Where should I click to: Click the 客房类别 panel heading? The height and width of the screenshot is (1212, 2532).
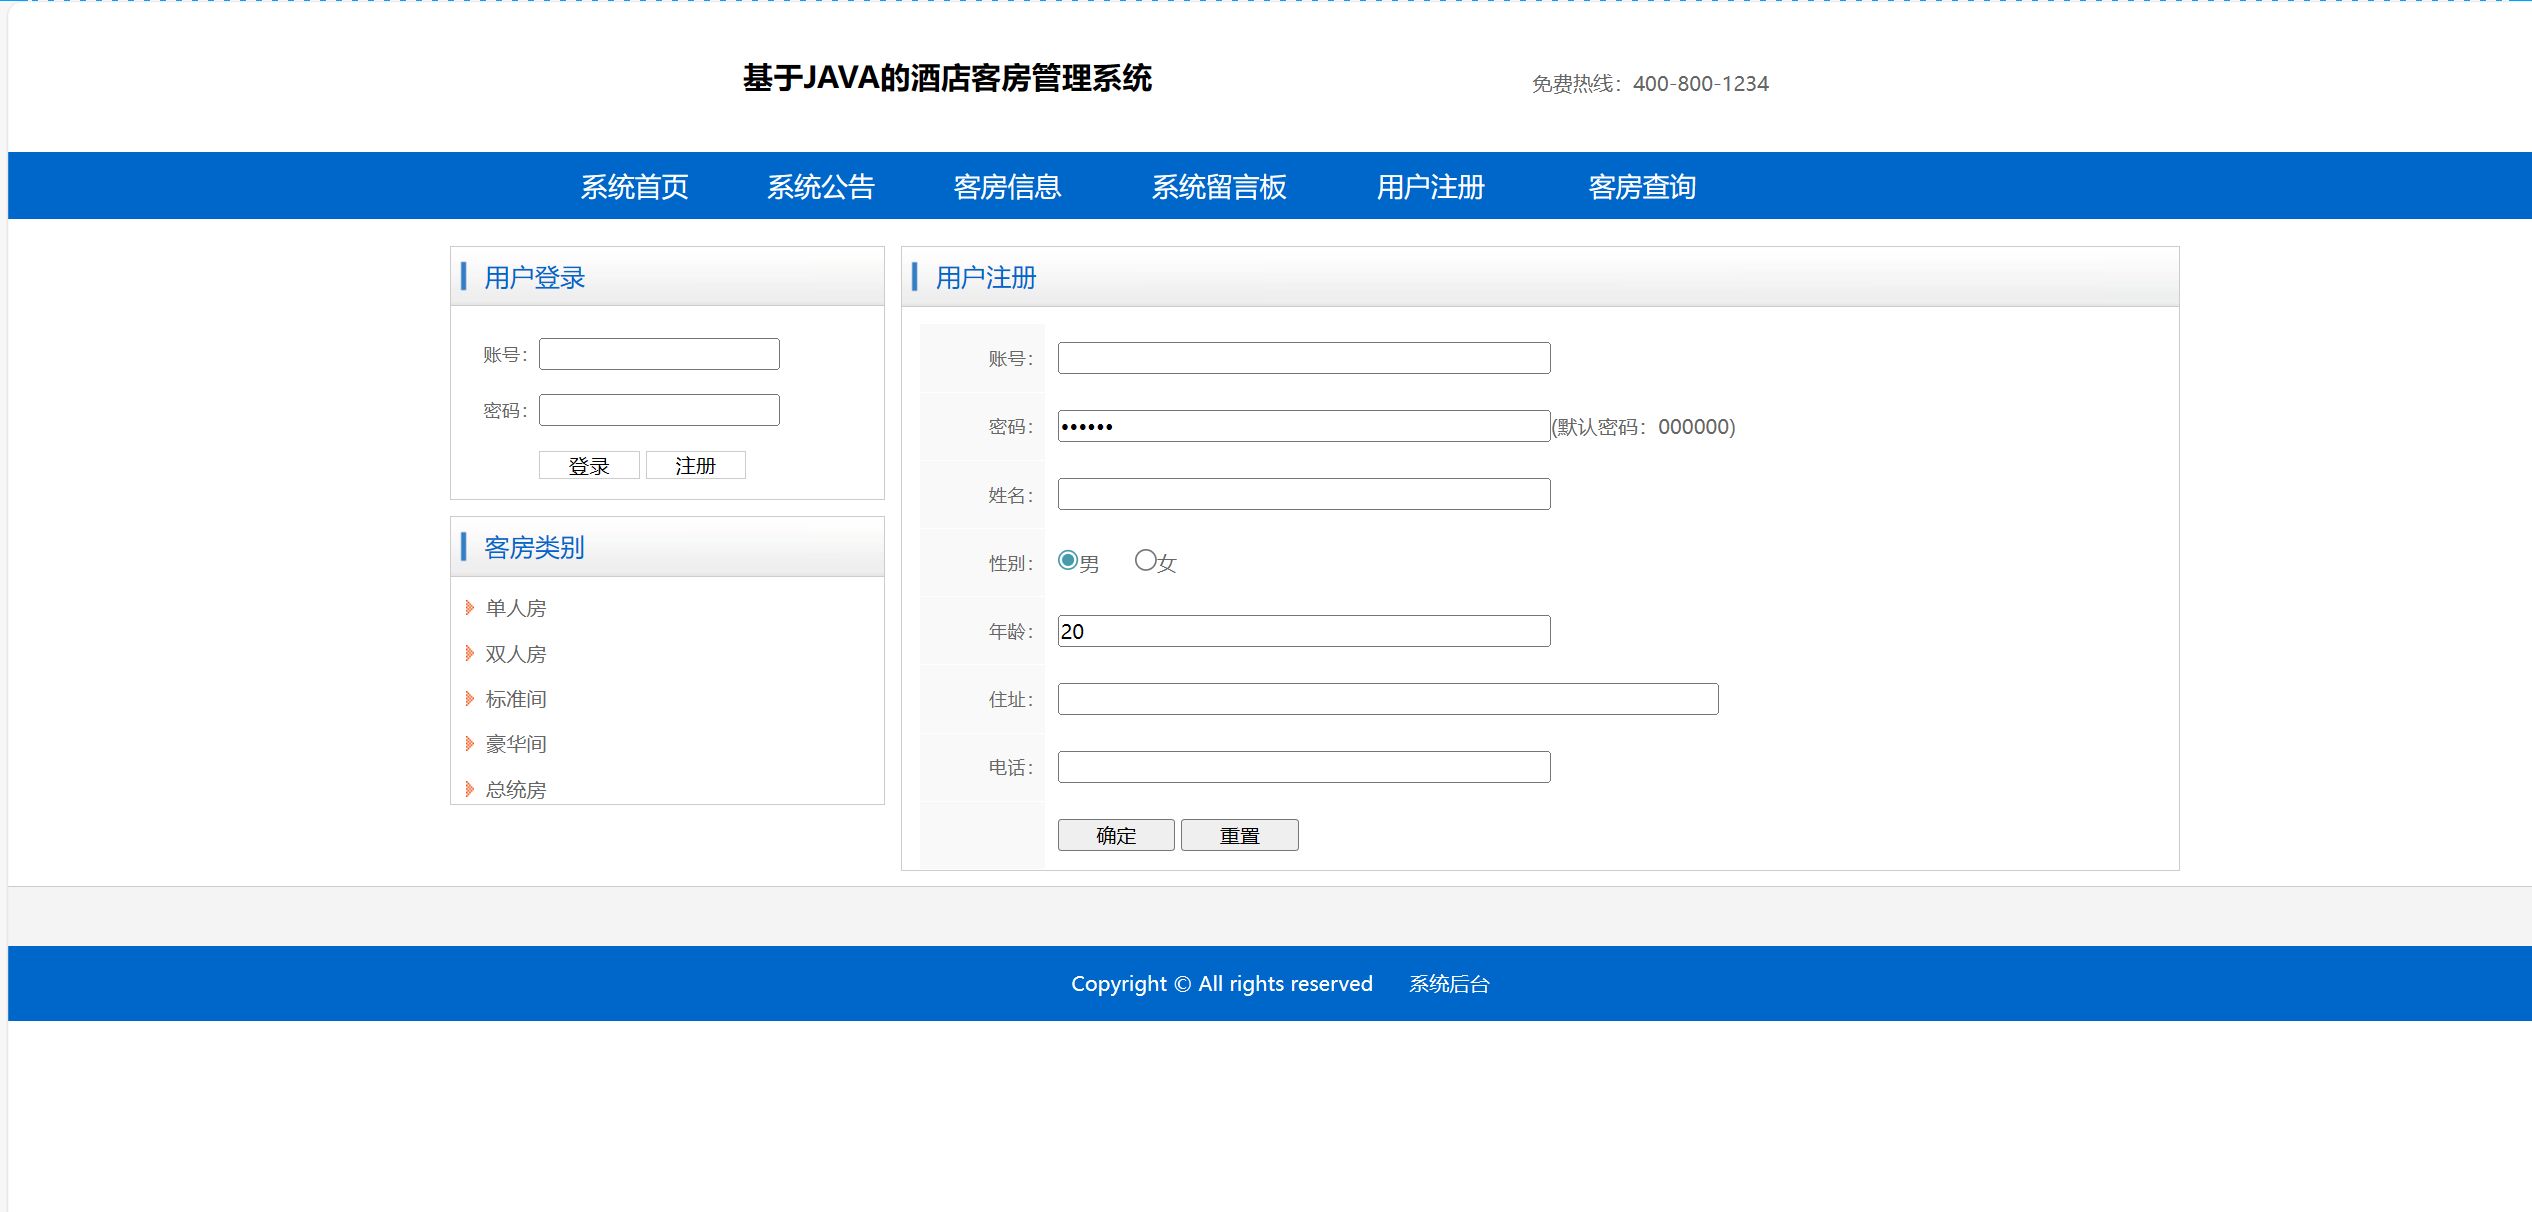click(x=535, y=547)
